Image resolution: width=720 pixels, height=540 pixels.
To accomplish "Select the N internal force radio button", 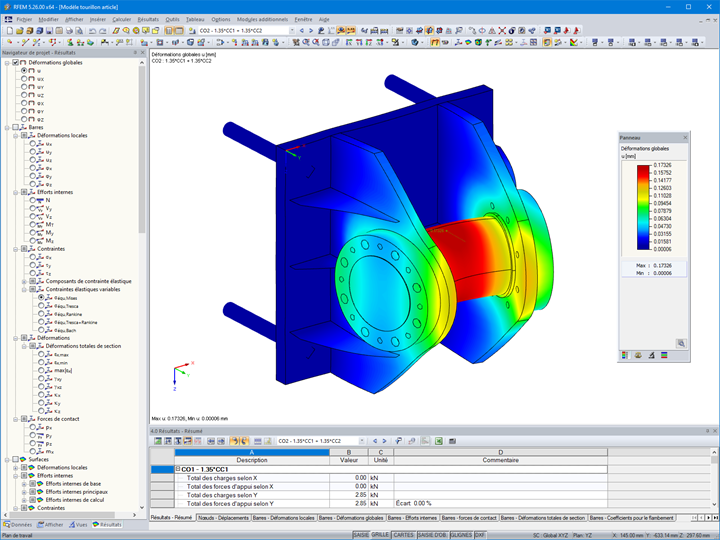I will click(33, 200).
